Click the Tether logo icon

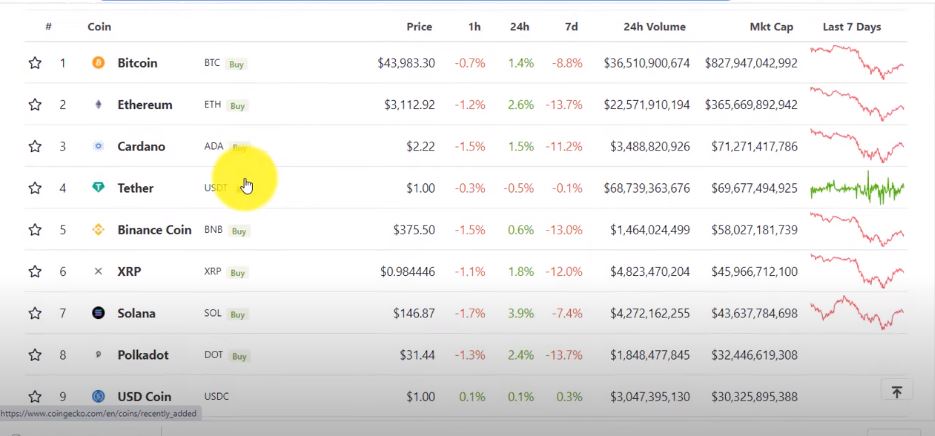[x=98, y=187]
